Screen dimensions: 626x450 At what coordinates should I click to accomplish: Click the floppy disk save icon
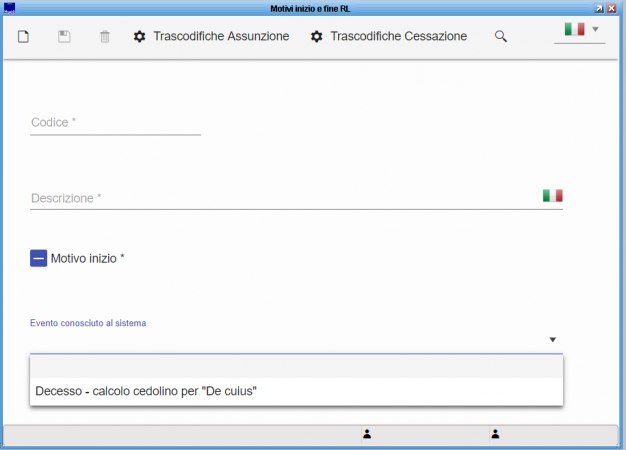click(x=64, y=37)
